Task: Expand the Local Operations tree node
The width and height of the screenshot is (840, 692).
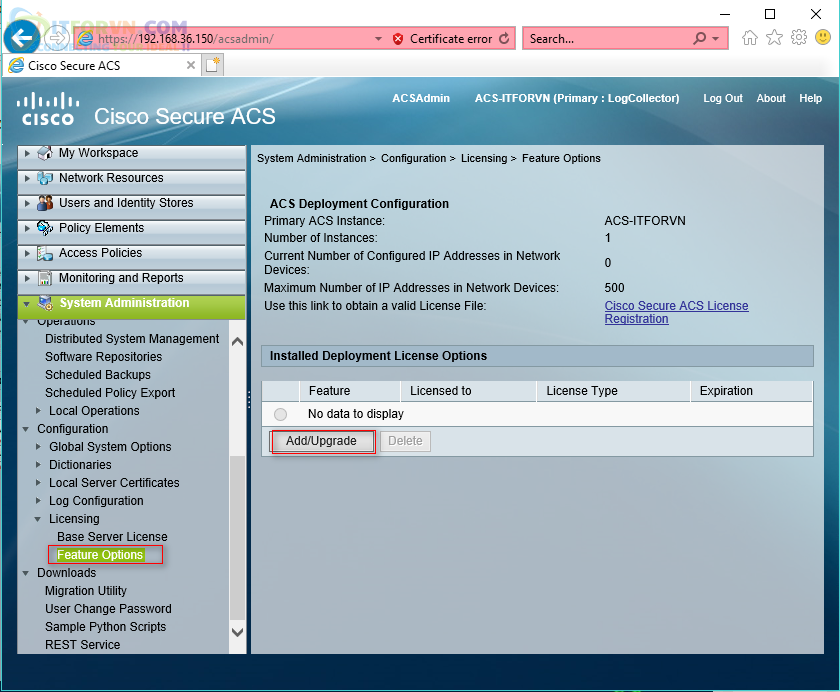Action: click(39, 411)
